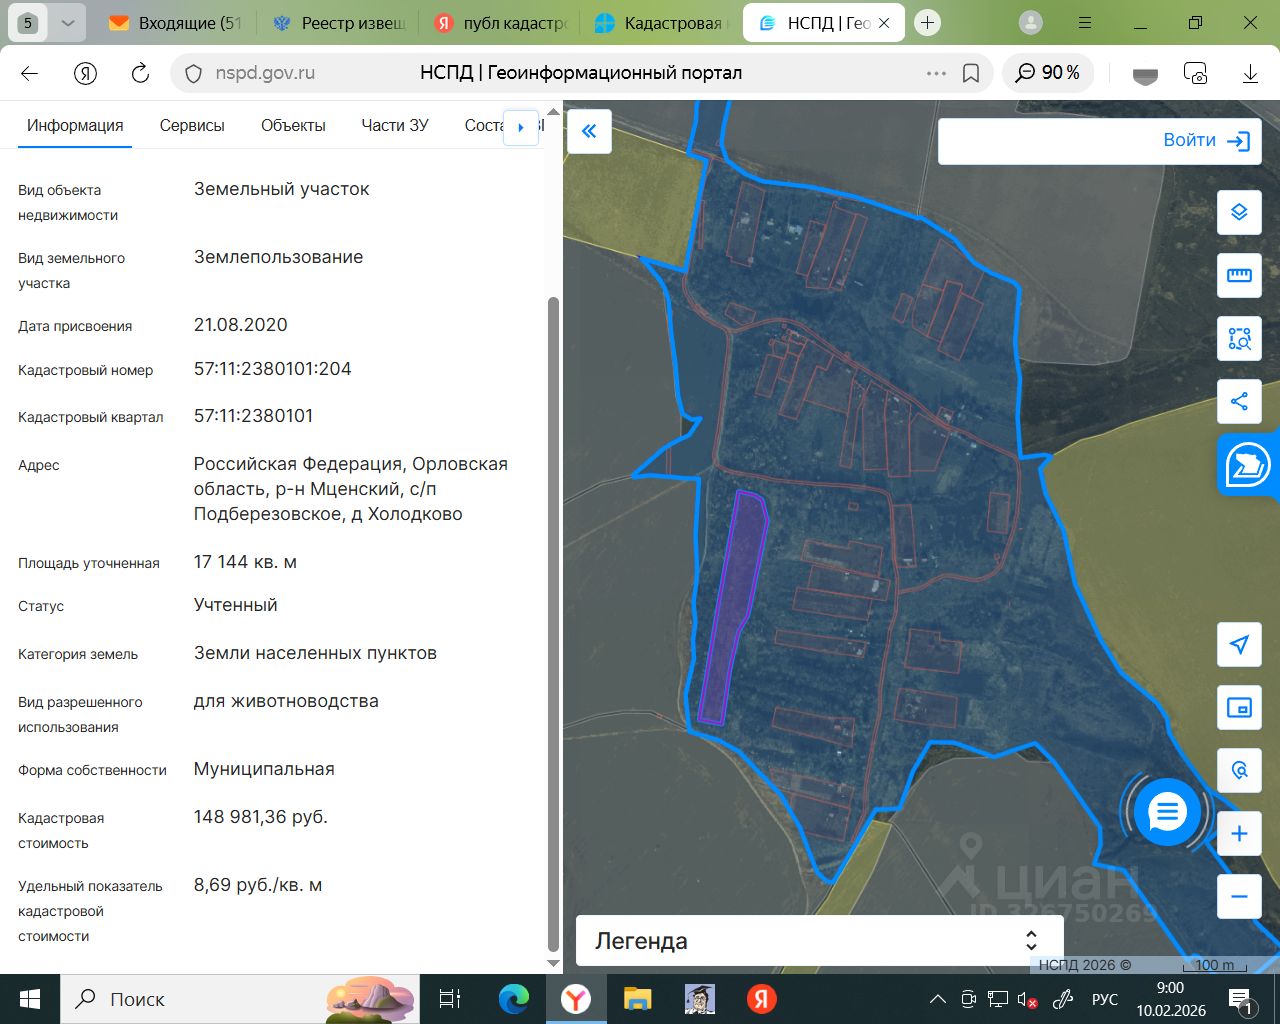Open the browser hamburger menu
This screenshot has height=1024, width=1280.
tap(1085, 23)
